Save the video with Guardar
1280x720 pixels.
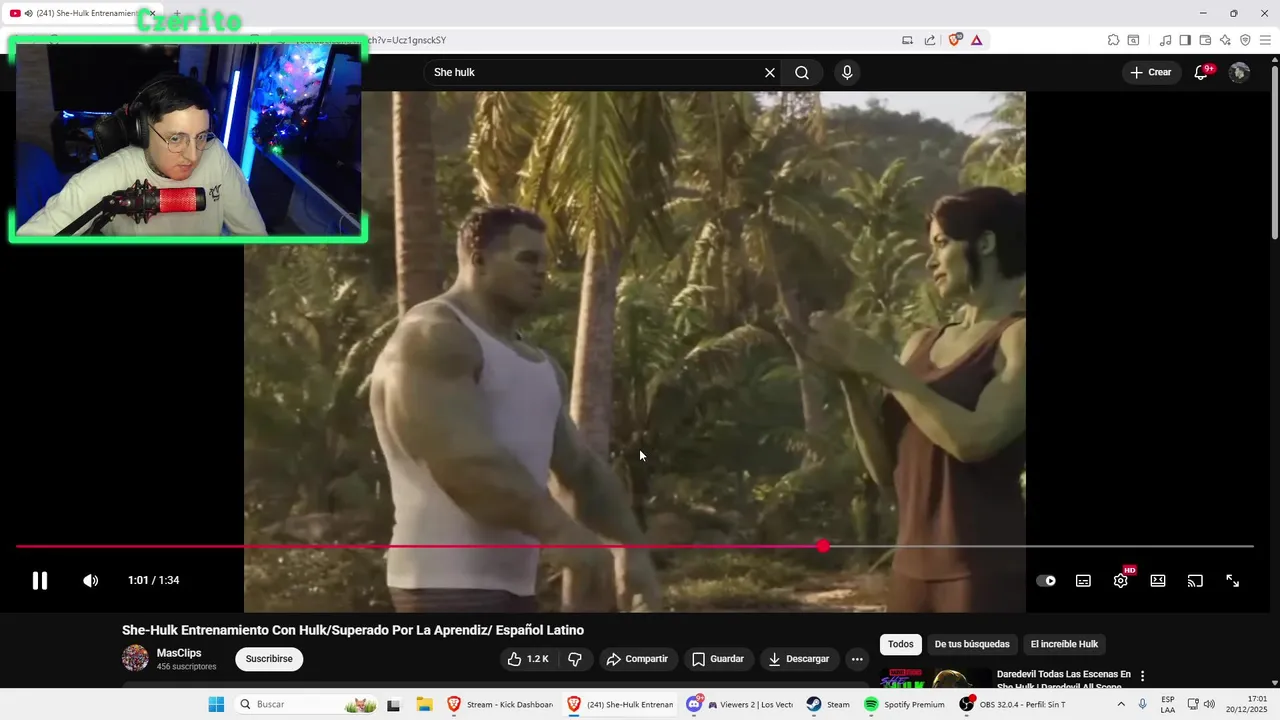(x=718, y=659)
